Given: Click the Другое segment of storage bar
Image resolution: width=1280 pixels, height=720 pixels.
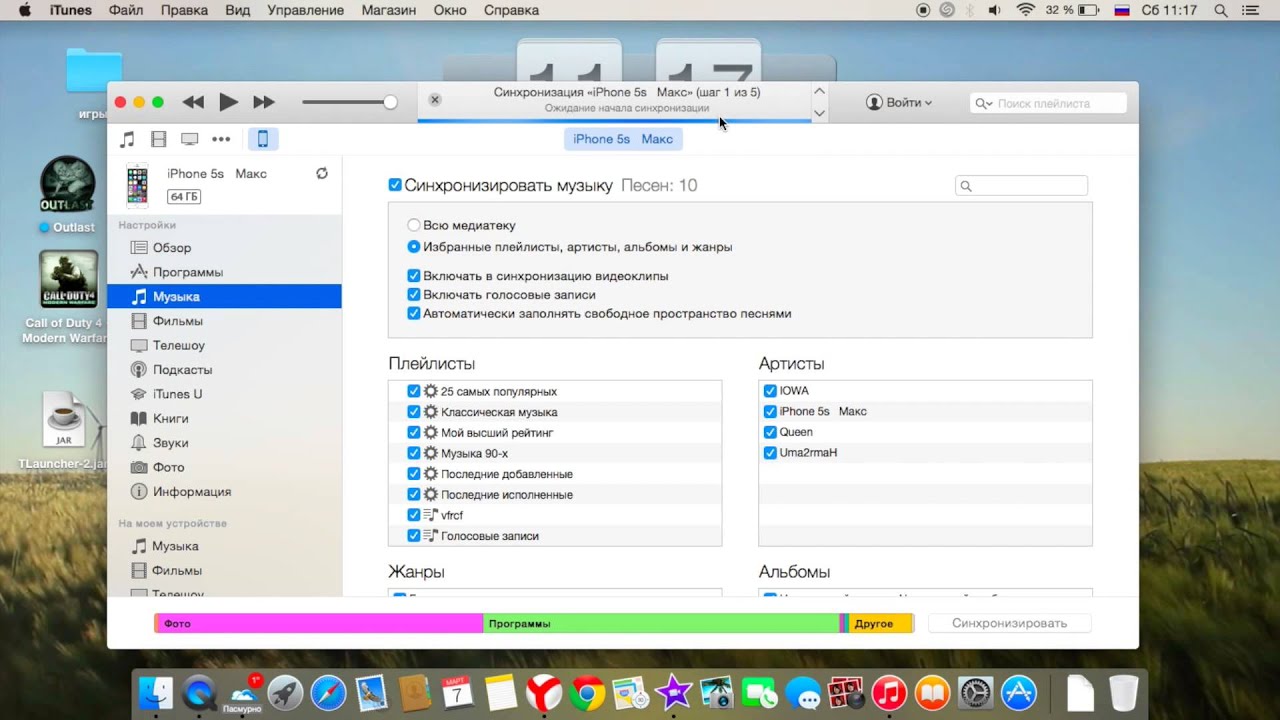Looking at the screenshot, I should (x=882, y=623).
